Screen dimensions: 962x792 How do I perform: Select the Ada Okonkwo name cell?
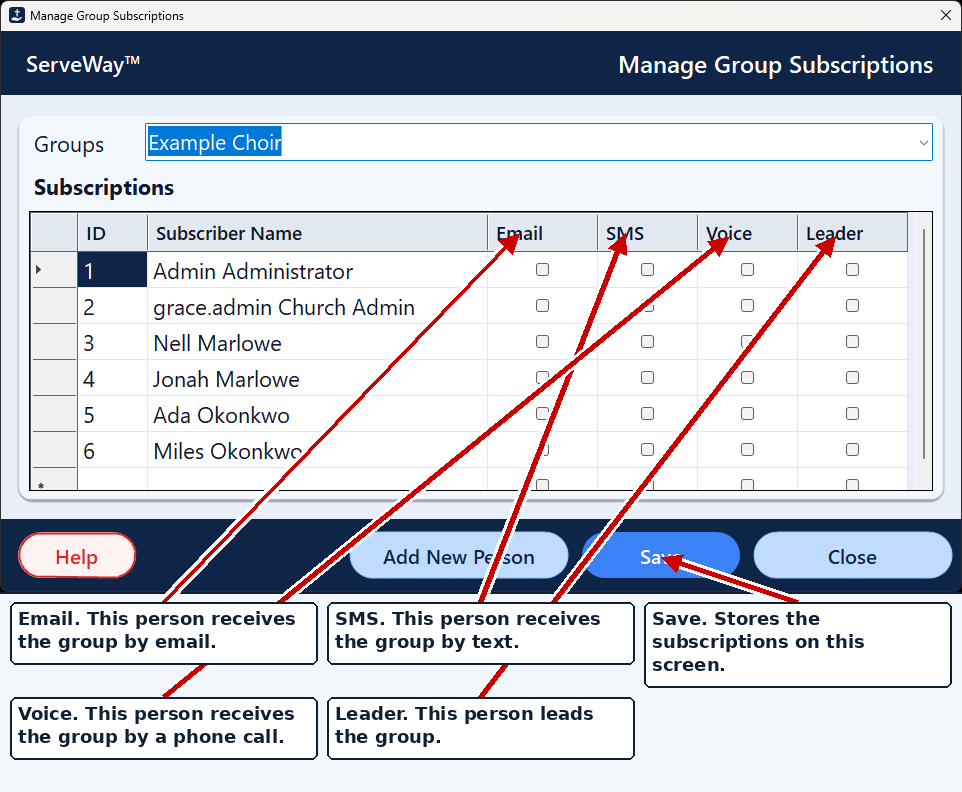[x=317, y=414]
